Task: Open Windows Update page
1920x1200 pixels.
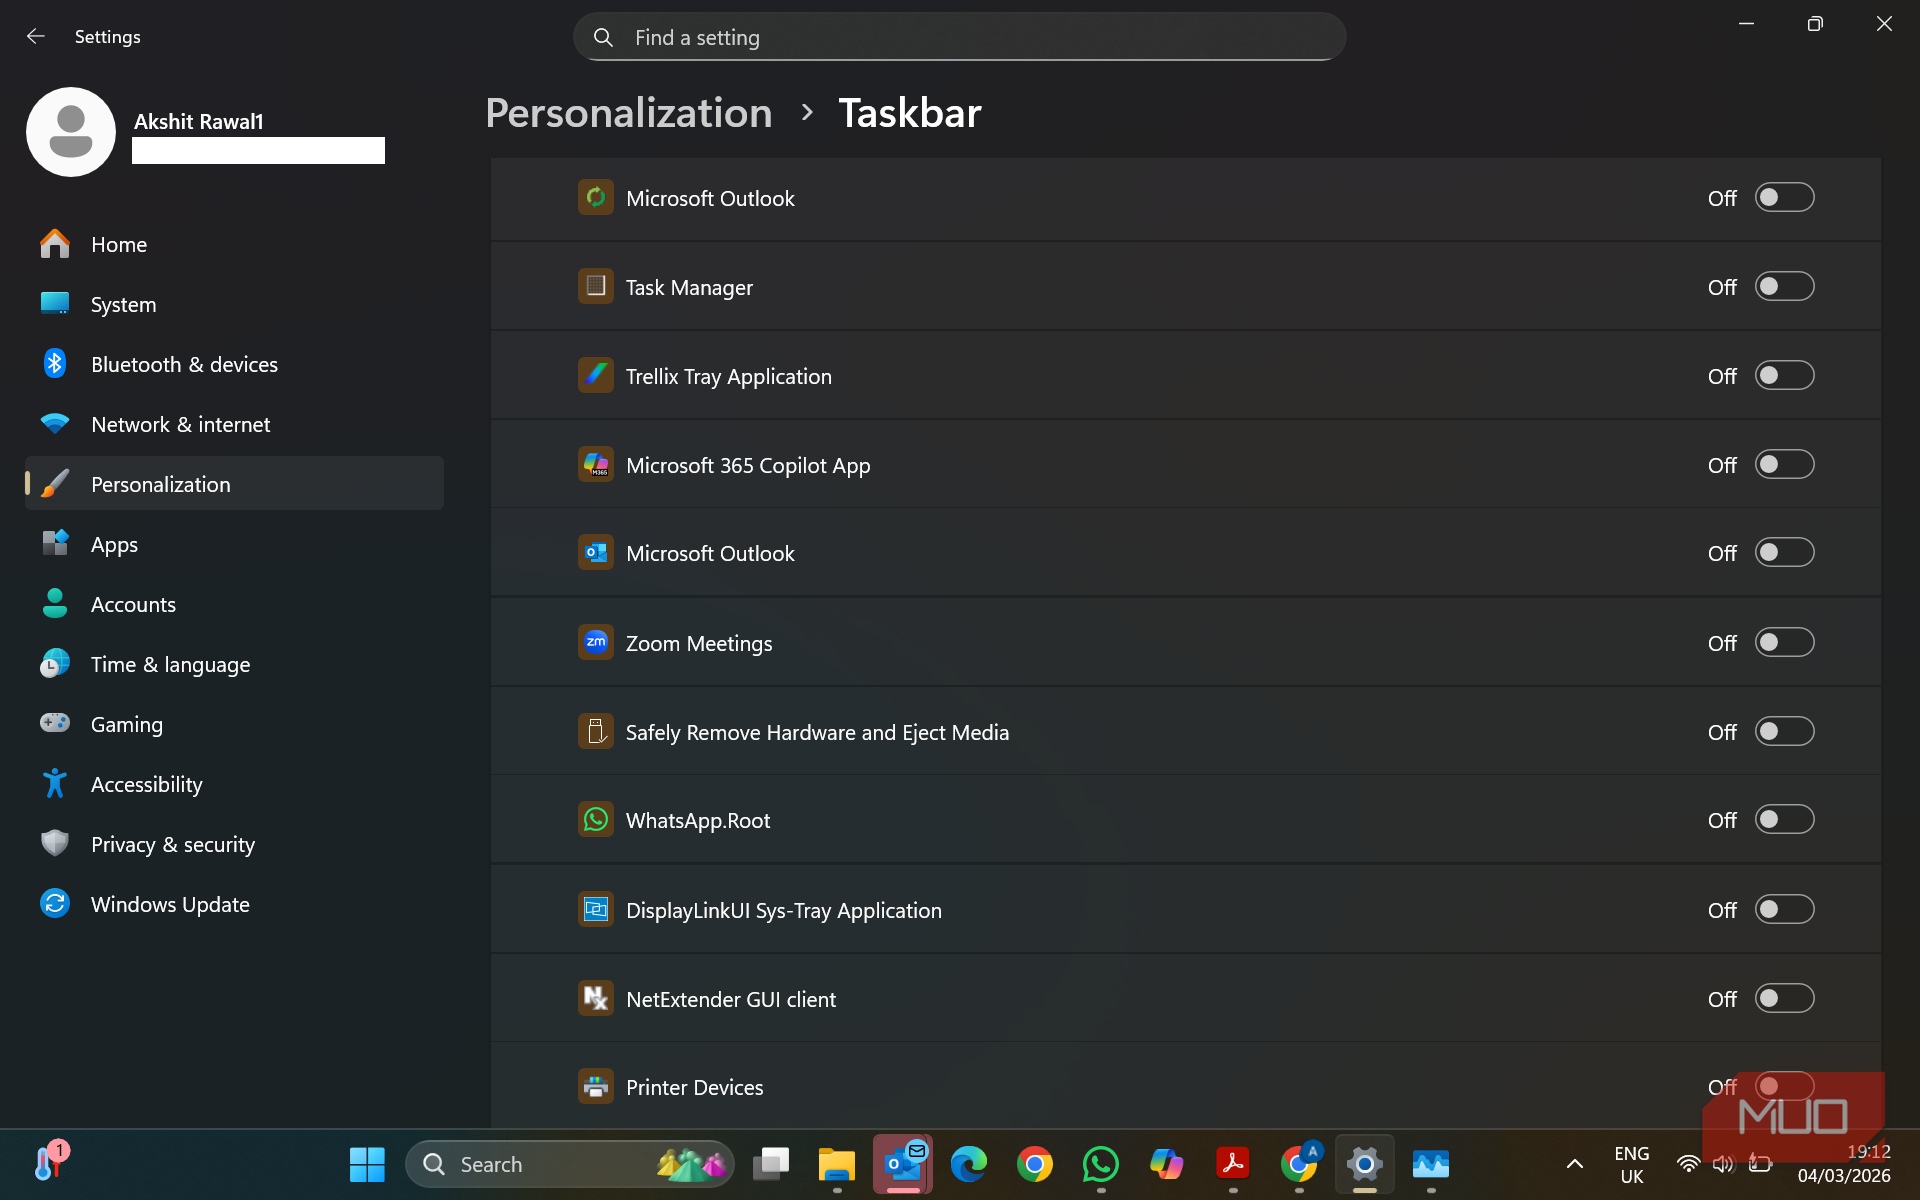Action: tap(234, 904)
